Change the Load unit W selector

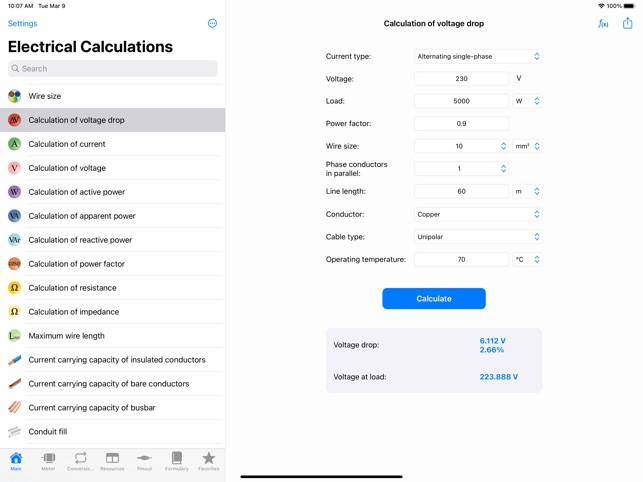(x=527, y=101)
